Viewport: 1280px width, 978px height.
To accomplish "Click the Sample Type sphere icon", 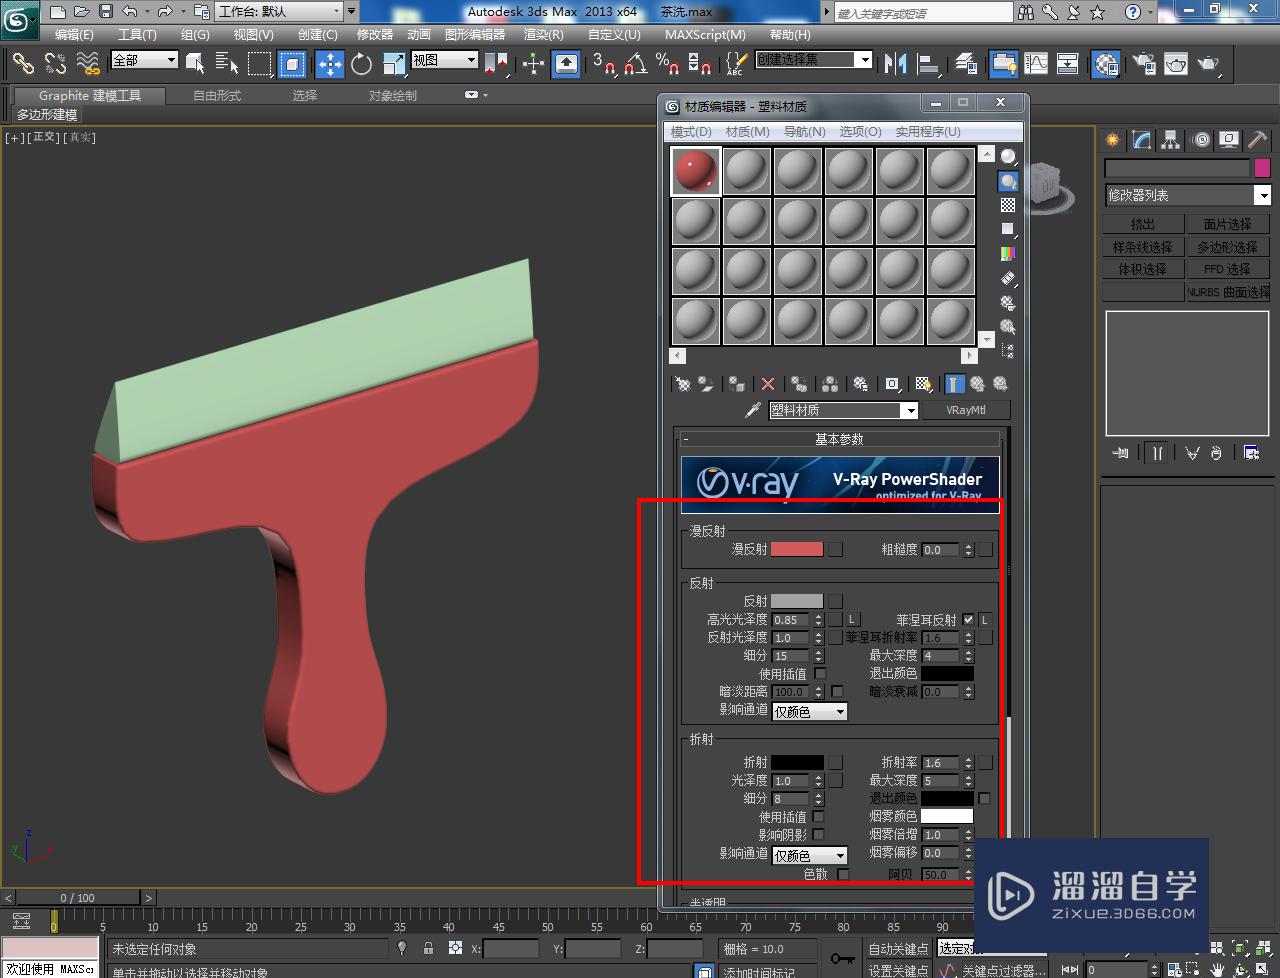I will coord(1008,157).
